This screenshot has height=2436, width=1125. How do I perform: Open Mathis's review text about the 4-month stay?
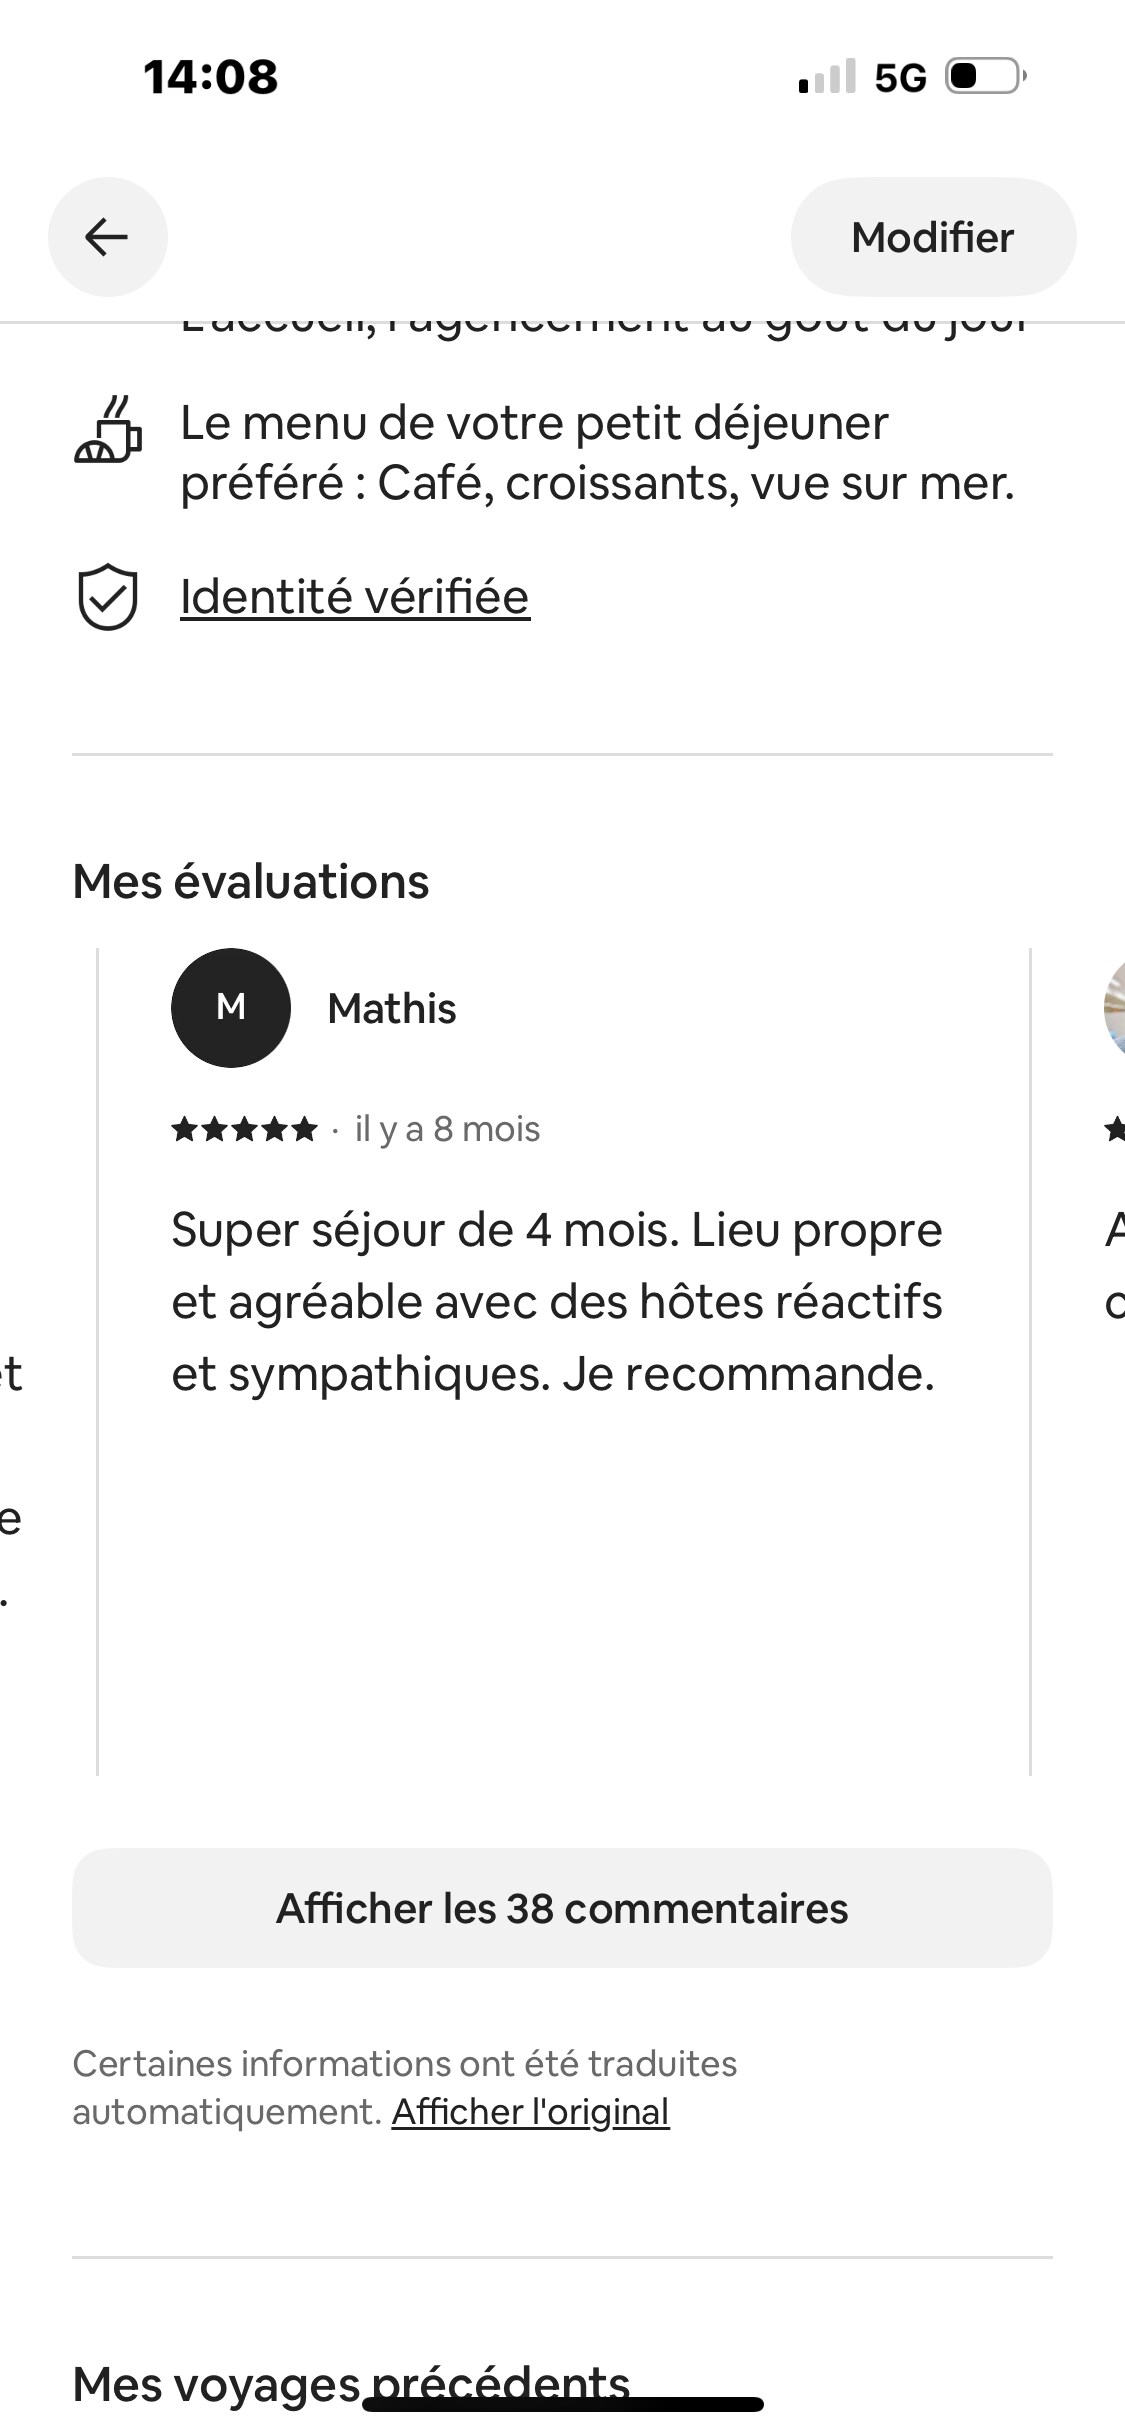pyautogui.click(x=556, y=1302)
